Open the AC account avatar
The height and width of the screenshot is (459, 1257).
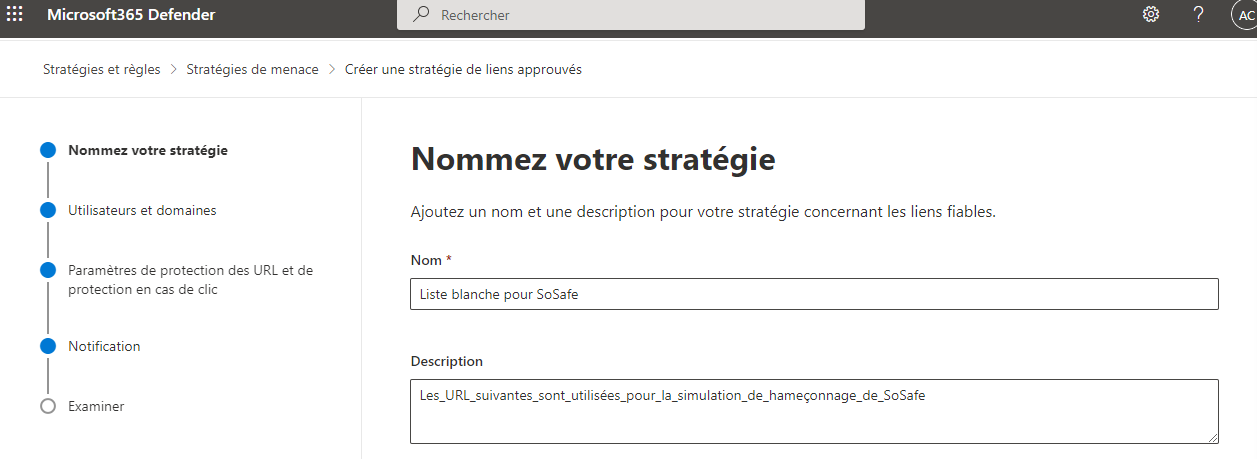[x=1245, y=15]
